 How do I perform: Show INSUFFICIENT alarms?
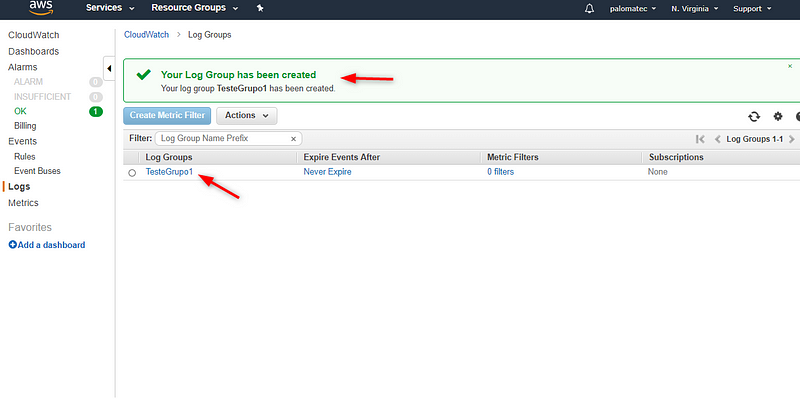[x=43, y=96]
